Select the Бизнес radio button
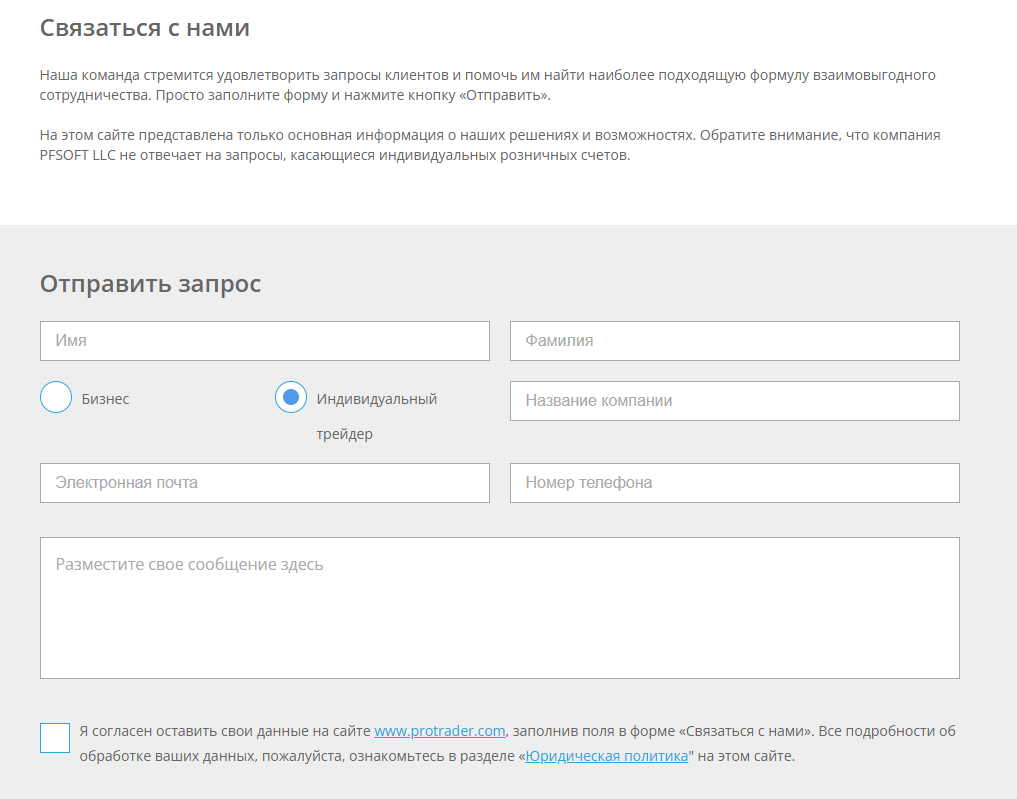This screenshot has width=1017, height=799. click(x=56, y=397)
